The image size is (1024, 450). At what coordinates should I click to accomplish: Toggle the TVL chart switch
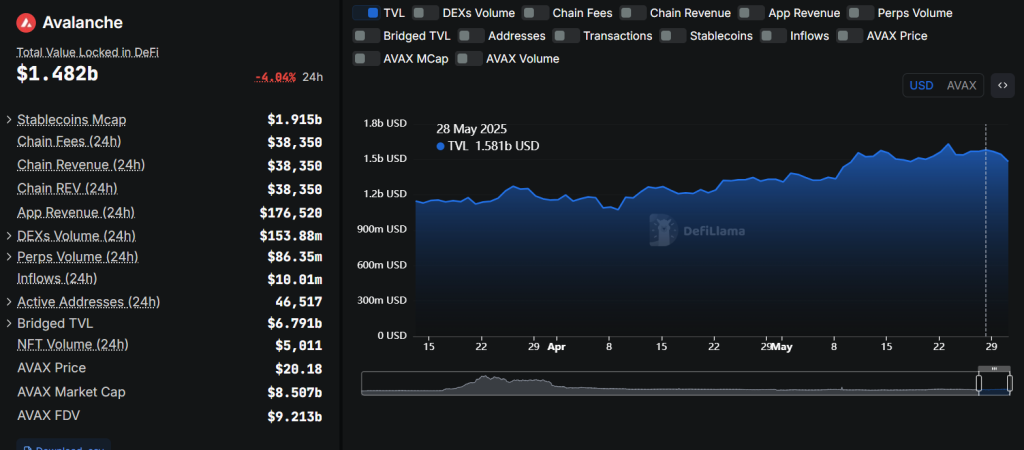pyautogui.click(x=366, y=13)
